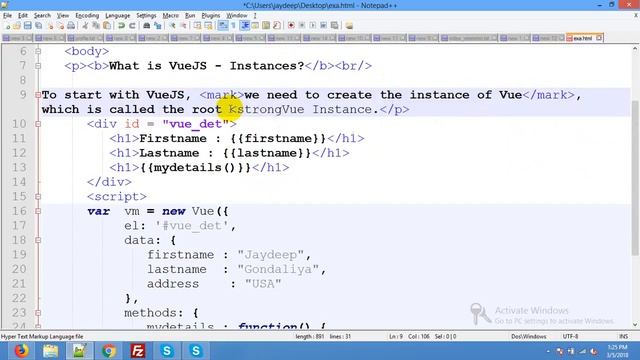Click the Copy toolbar icon
The width and height of the screenshot is (640, 360).
pyautogui.click(x=96, y=26)
